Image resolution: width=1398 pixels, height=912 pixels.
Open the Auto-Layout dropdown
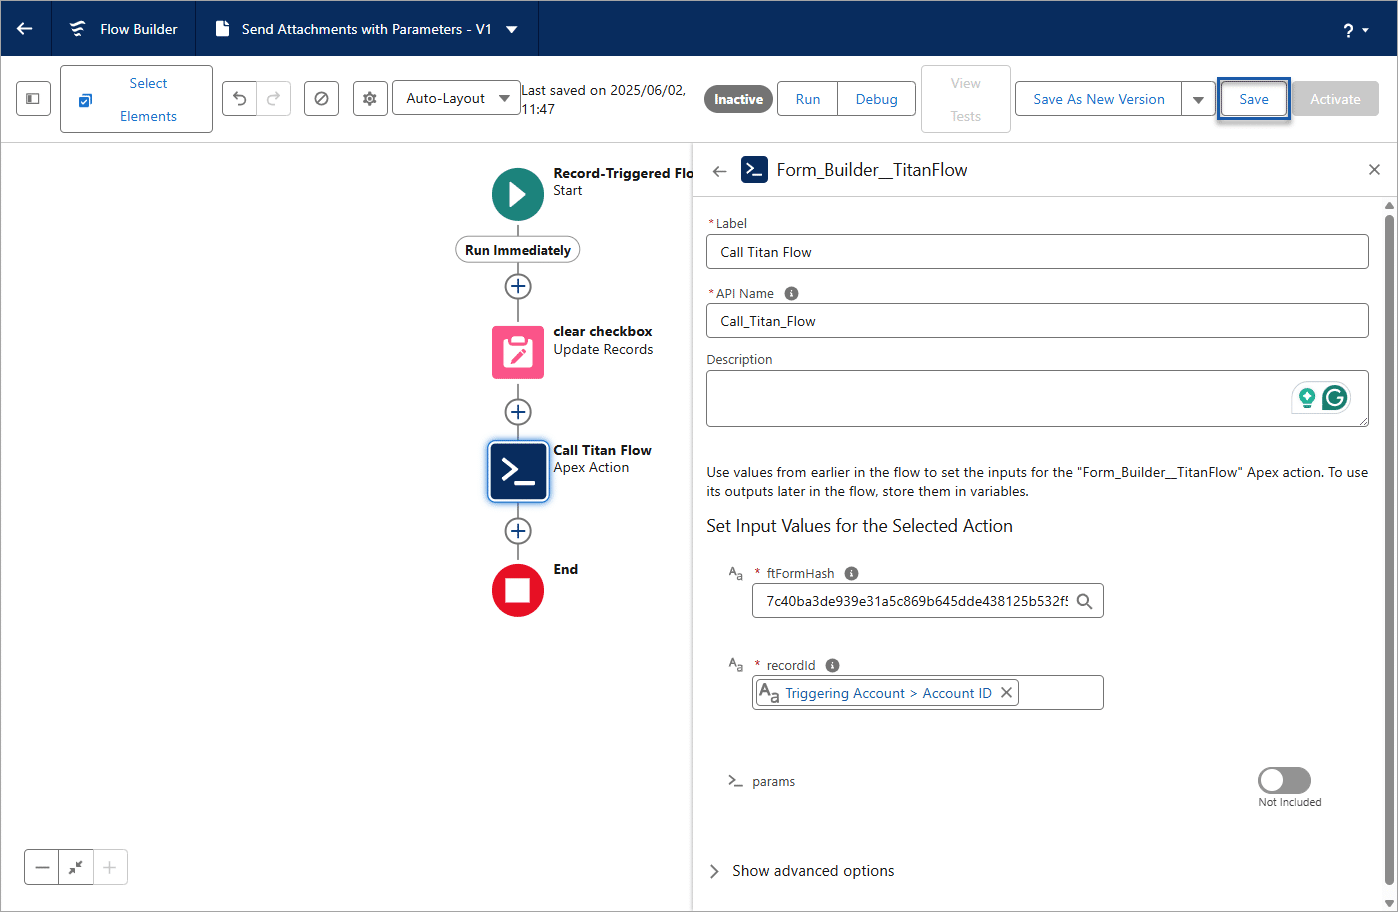pyautogui.click(x=456, y=98)
